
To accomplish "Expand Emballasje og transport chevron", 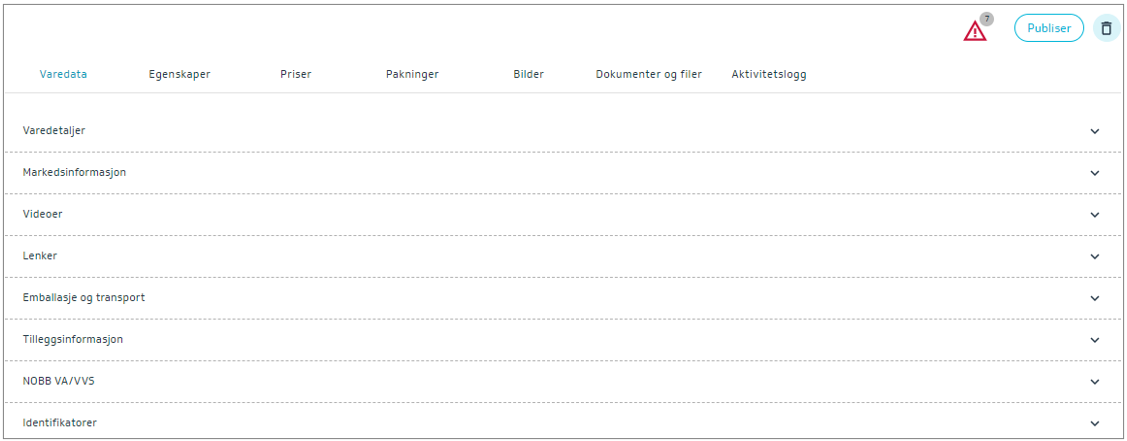I will click(x=1095, y=298).
